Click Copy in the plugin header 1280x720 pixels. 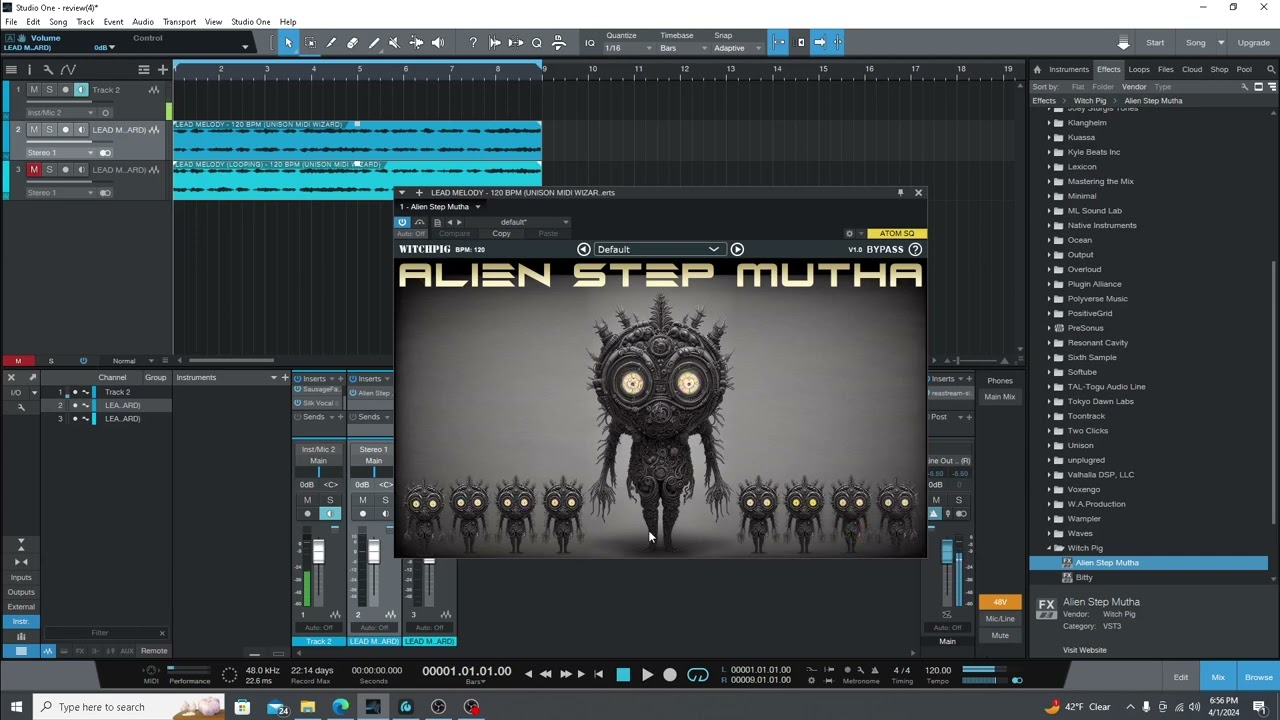(x=501, y=234)
